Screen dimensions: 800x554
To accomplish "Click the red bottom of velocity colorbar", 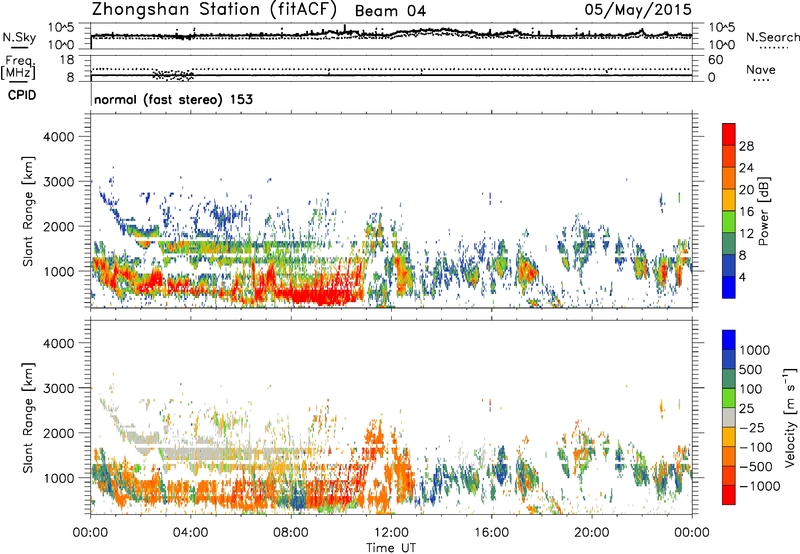I will pyautogui.click(x=729, y=494).
